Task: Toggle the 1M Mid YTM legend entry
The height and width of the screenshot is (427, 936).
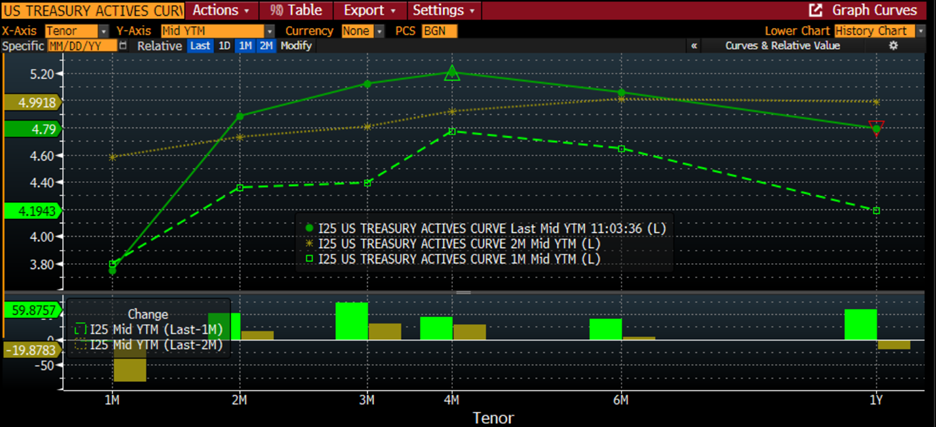Action: click(452, 259)
